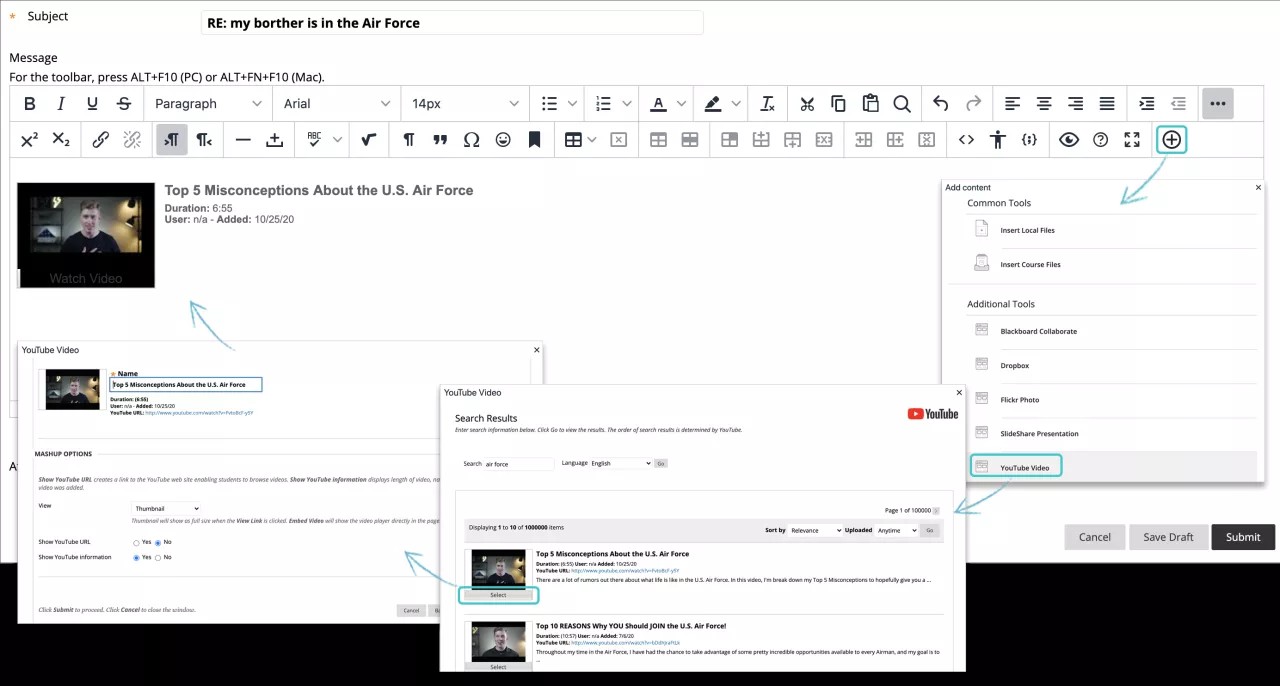Screen dimensions: 1280x686
Task: Toggle bold formatting in the editor toolbar
Action: pos(29,103)
